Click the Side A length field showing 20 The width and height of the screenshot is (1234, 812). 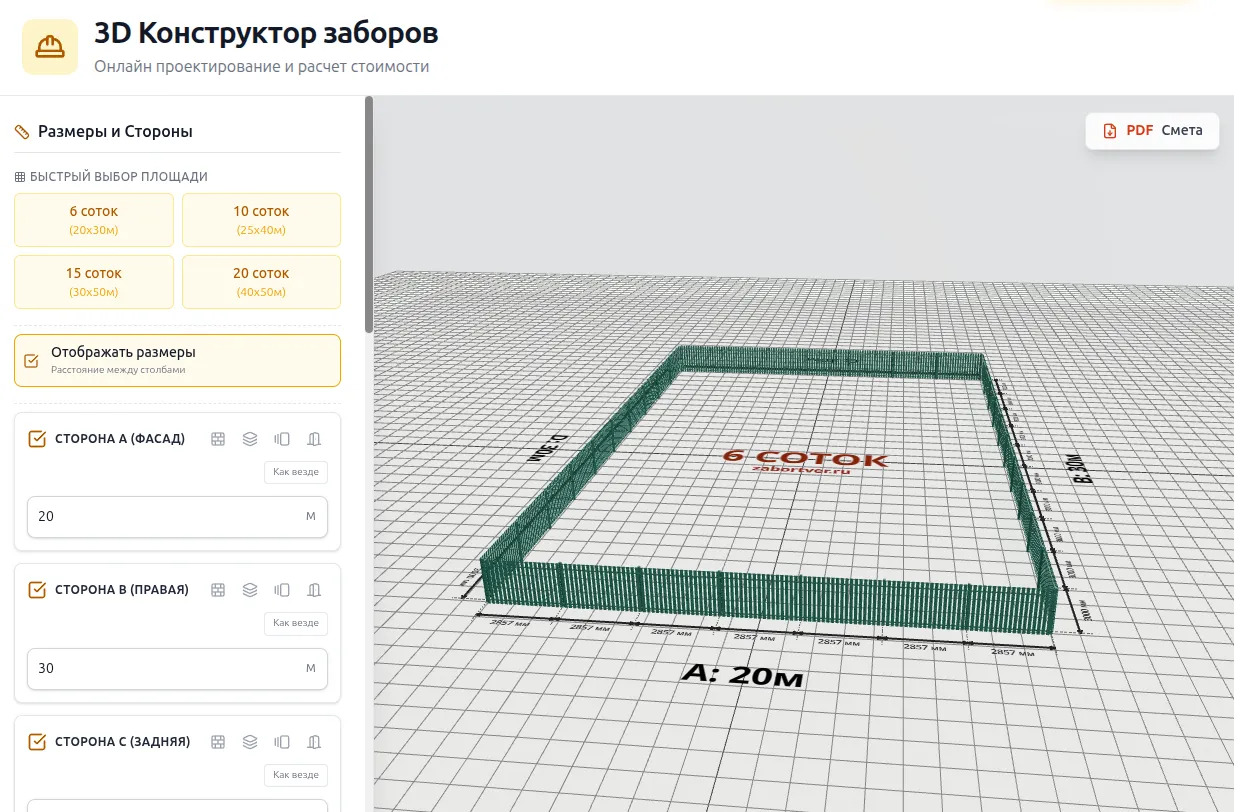pyautogui.click(x=177, y=517)
